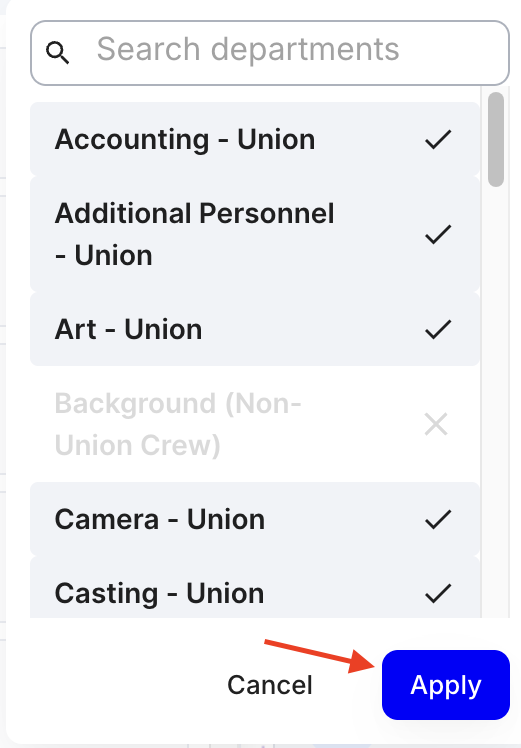This screenshot has width=521, height=748.
Task: Click the Cancel button
Action: (270, 685)
